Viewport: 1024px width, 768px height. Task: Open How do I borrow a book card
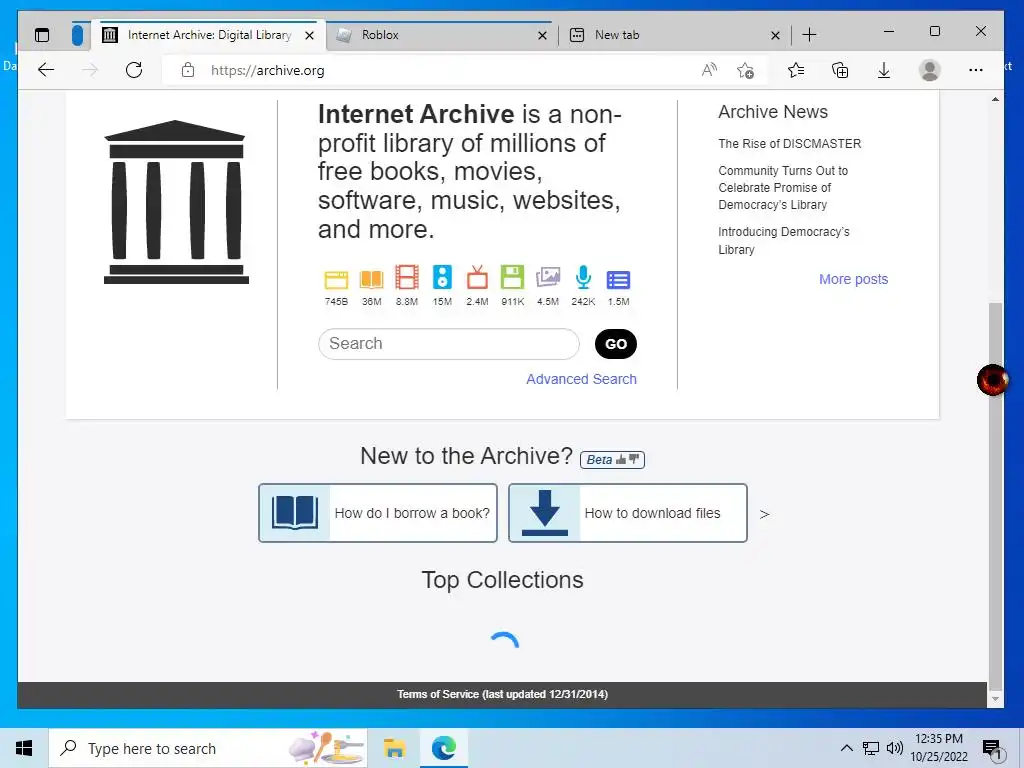[377, 513]
